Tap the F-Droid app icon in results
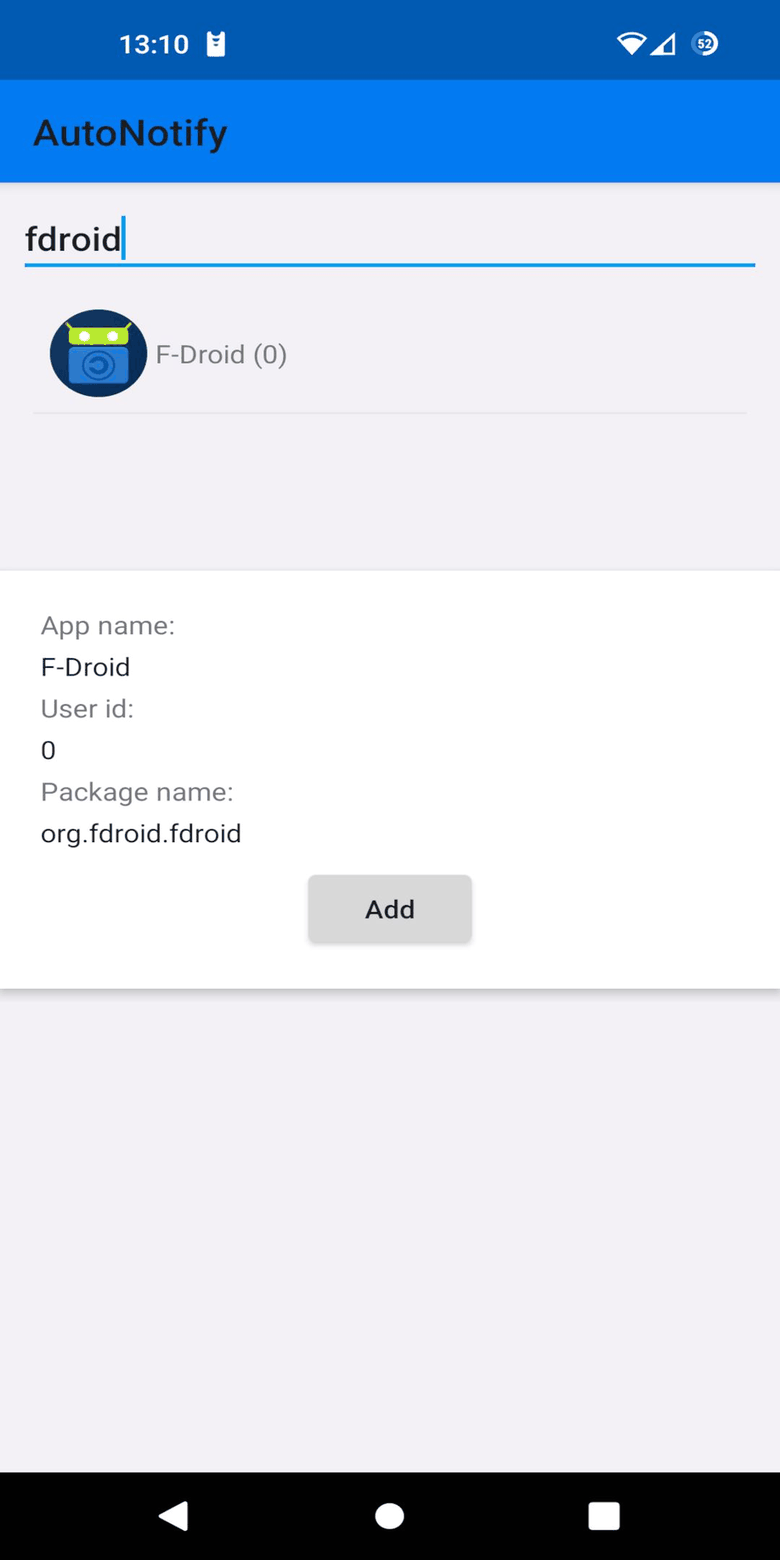Viewport: 780px width, 1560px height. click(x=98, y=354)
